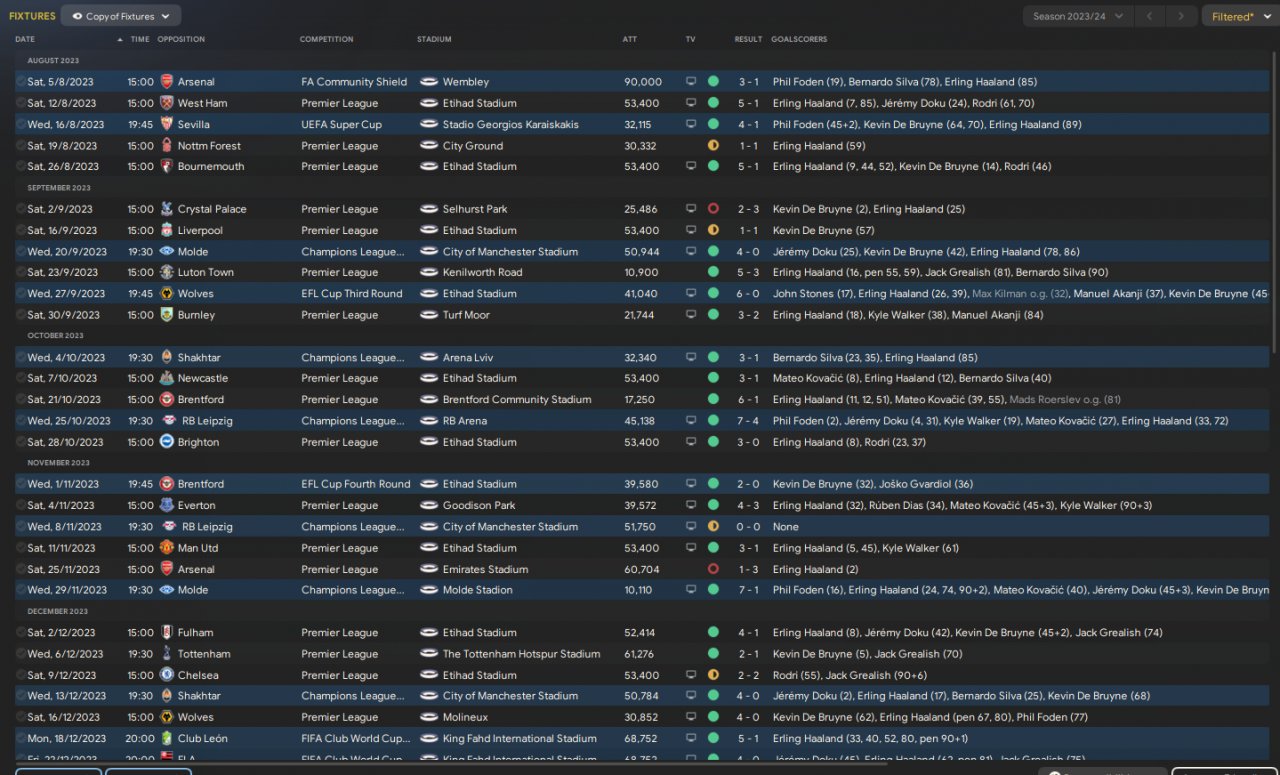Click the draw indicator on Liverpool row
Screen dimensions: 1280x775
(x=713, y=230)
